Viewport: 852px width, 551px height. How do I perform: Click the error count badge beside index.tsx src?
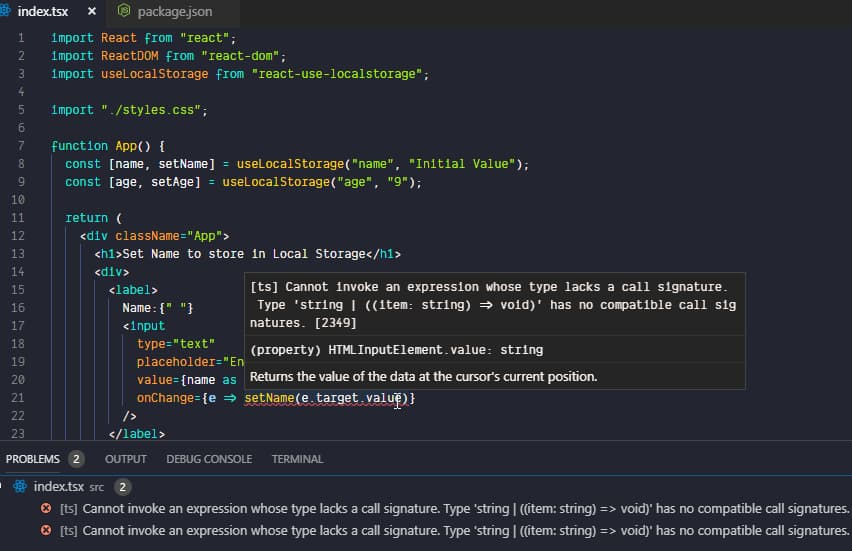(123, 487)
